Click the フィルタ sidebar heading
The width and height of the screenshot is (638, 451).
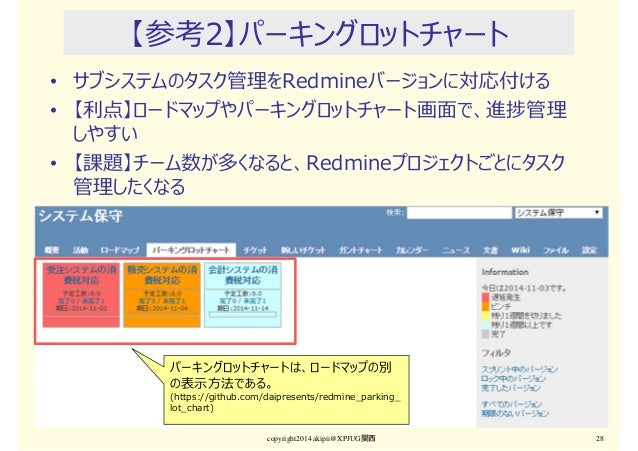(496, 352)
